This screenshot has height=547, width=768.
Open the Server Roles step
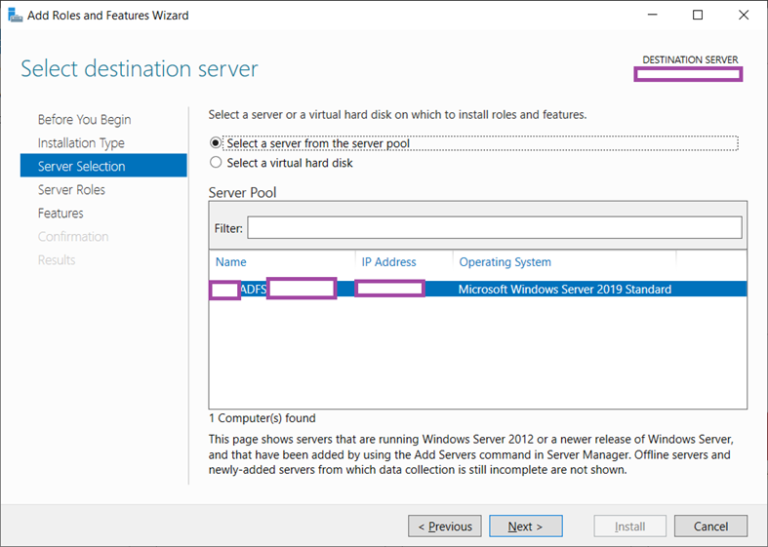(72, 190)
